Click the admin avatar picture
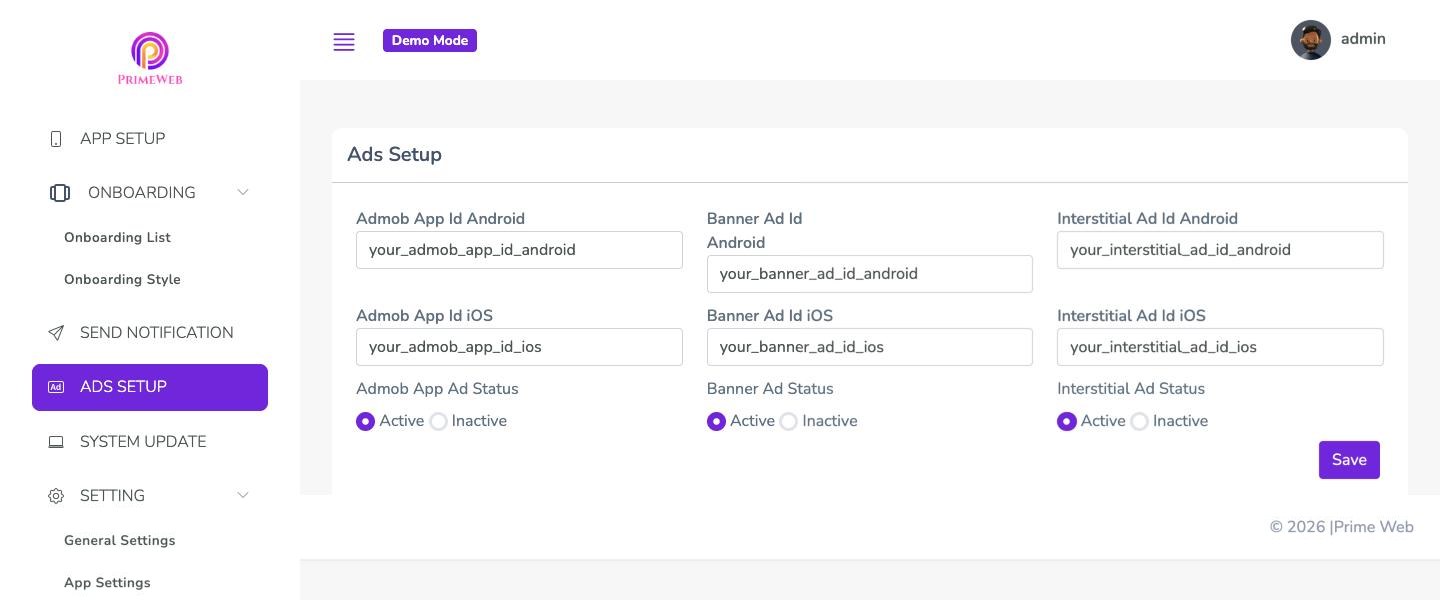Viewport: 1440px width, 600px height. tap(1311, 40)
